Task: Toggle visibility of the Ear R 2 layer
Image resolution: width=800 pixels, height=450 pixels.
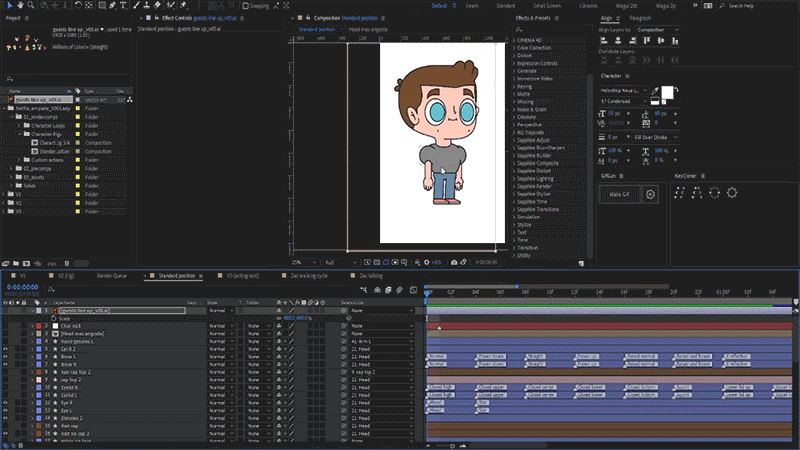Action: coord(6,348)
